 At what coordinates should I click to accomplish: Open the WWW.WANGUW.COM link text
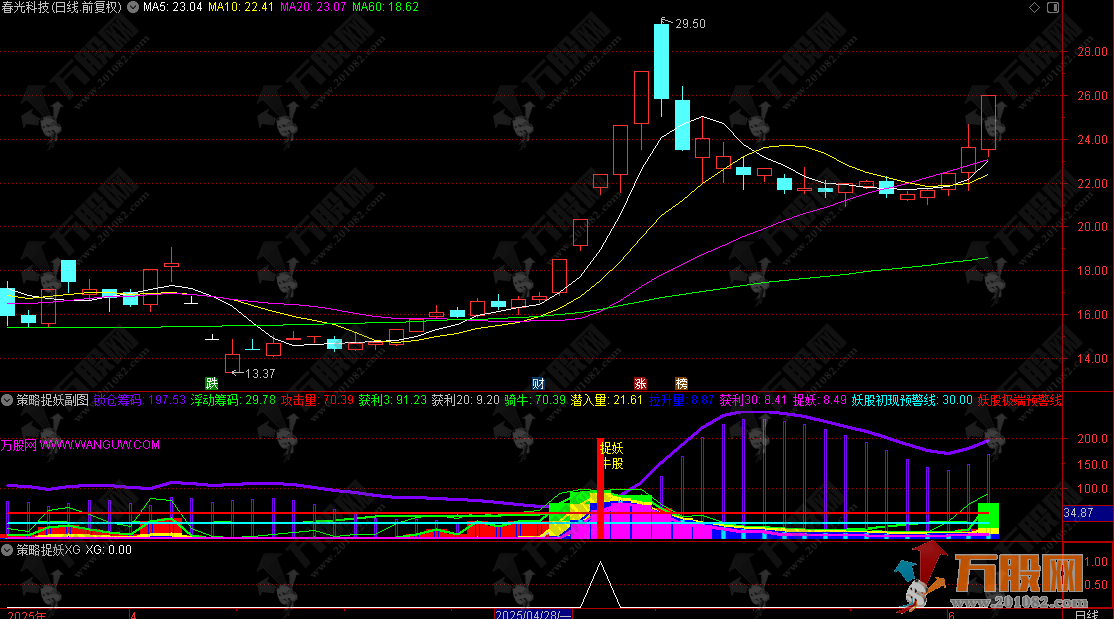(99, 444)
